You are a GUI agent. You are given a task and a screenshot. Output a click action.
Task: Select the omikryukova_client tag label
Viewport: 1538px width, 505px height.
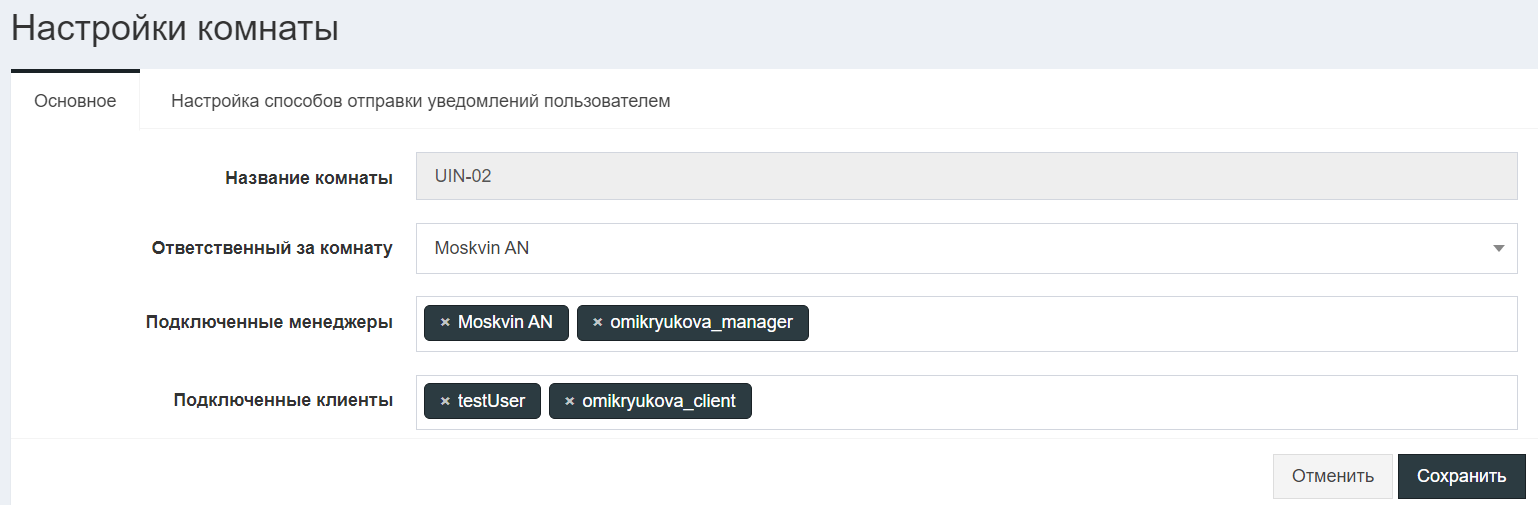[x=659, y=401]
